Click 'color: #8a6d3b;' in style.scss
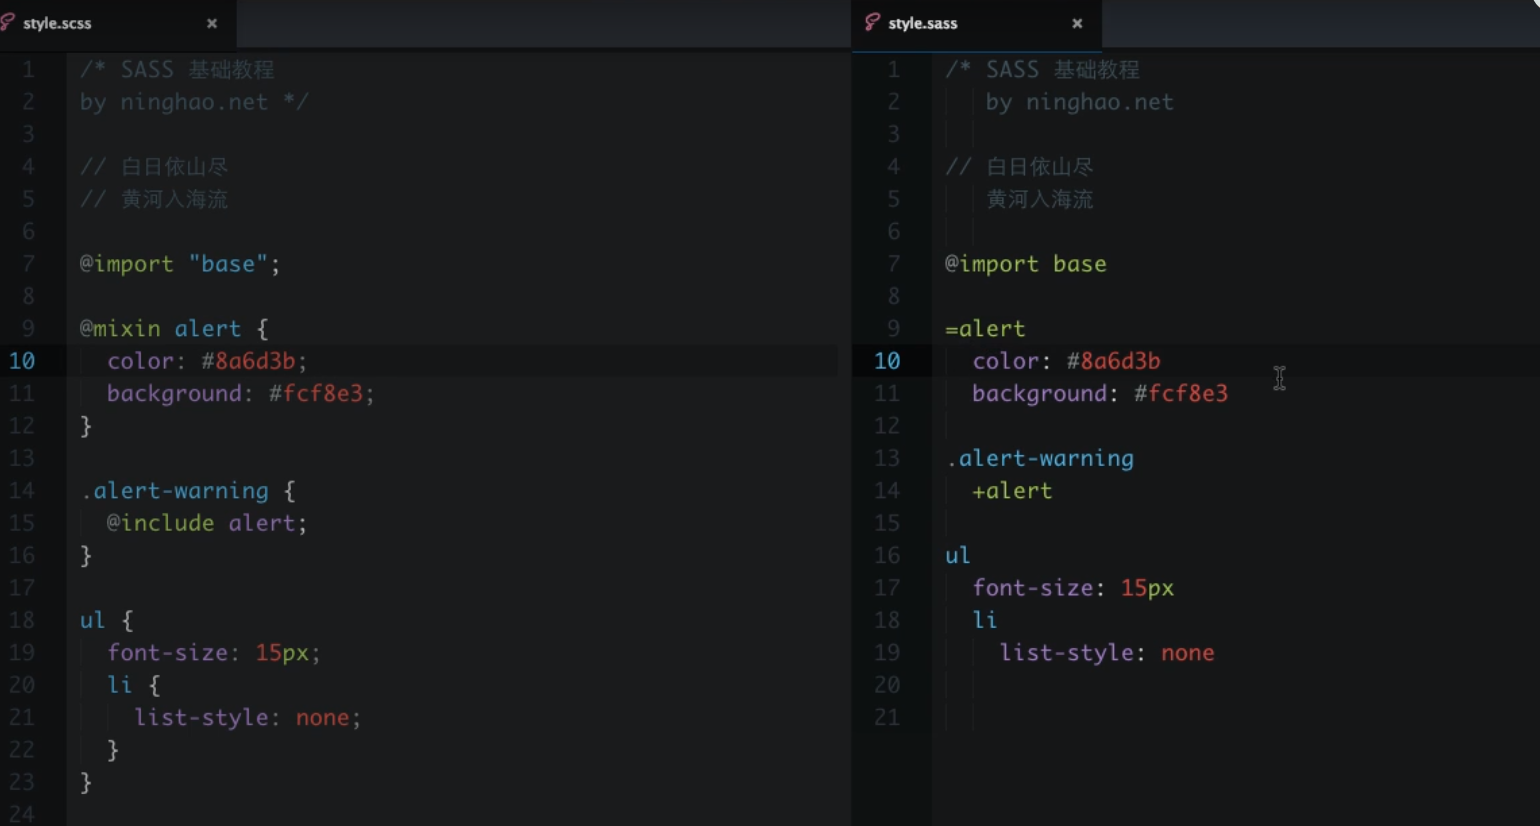 click(x=207, y=361)
